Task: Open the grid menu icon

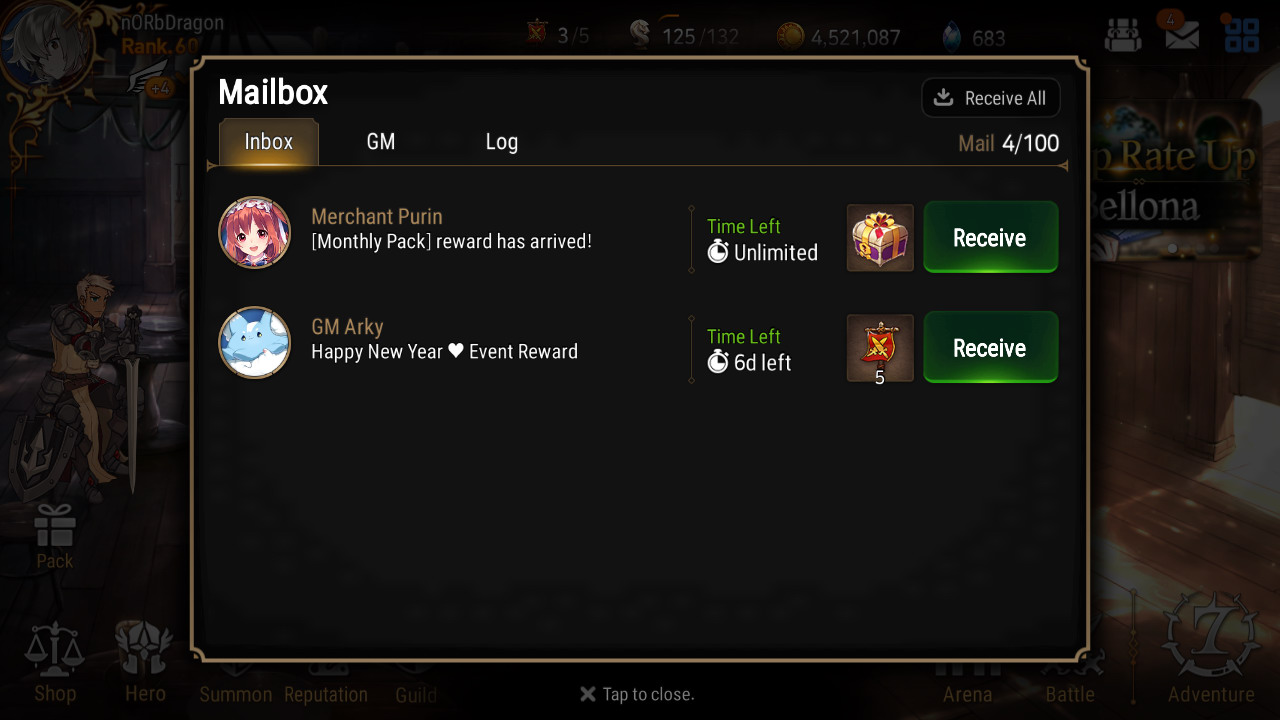Action: (1242, 34)
